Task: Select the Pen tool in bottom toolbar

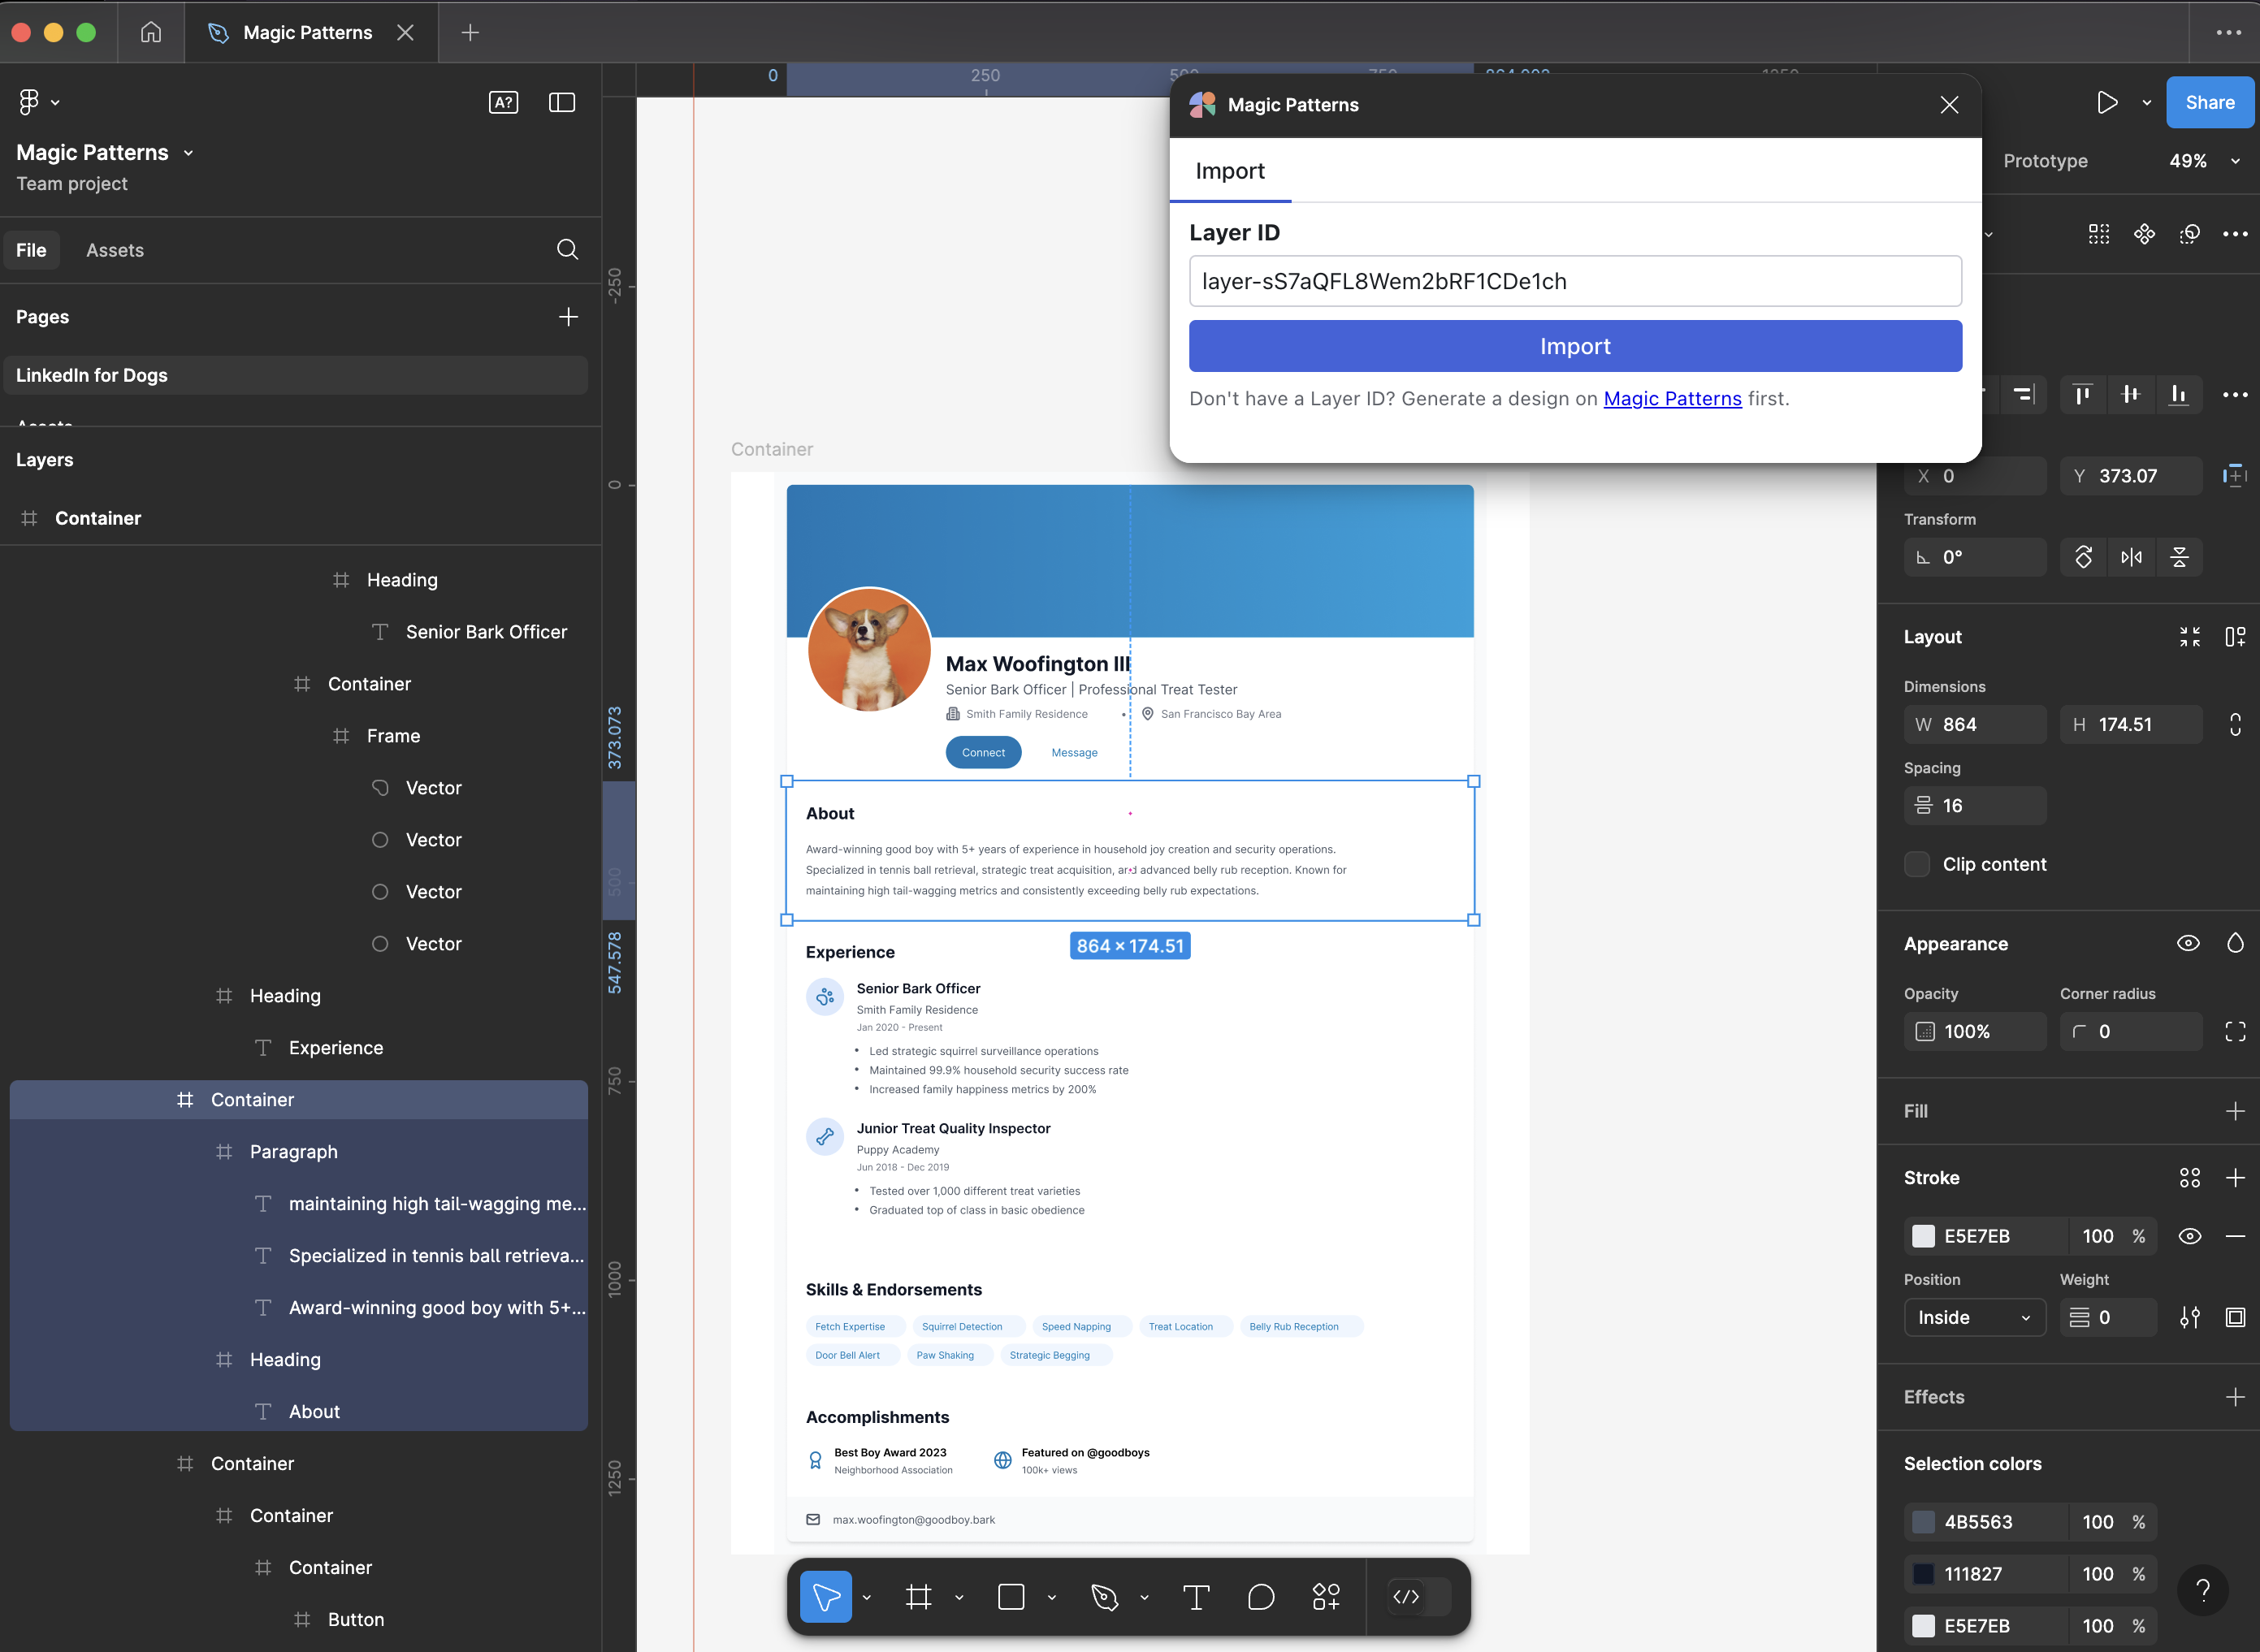Action: tap(1104, 1596)
